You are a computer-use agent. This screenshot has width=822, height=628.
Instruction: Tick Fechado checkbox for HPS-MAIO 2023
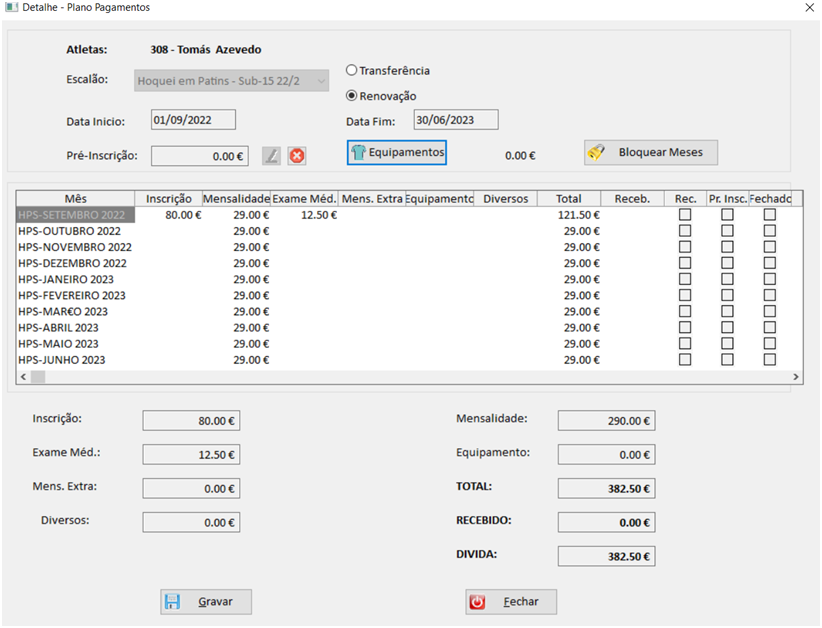click(x=770, y=343)
